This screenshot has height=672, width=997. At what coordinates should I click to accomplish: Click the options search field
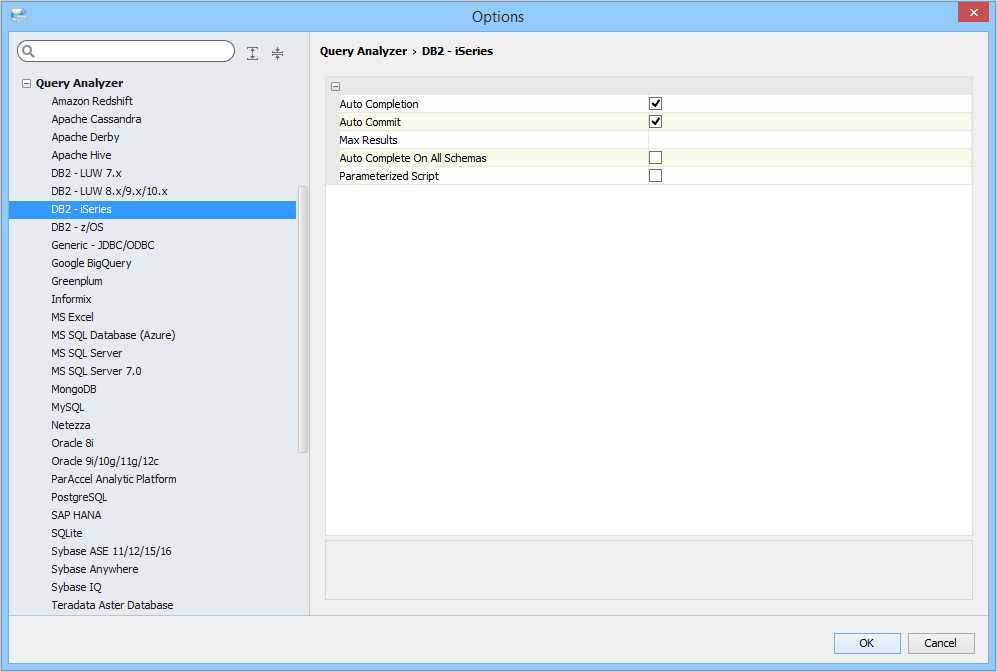click(126, 51)
